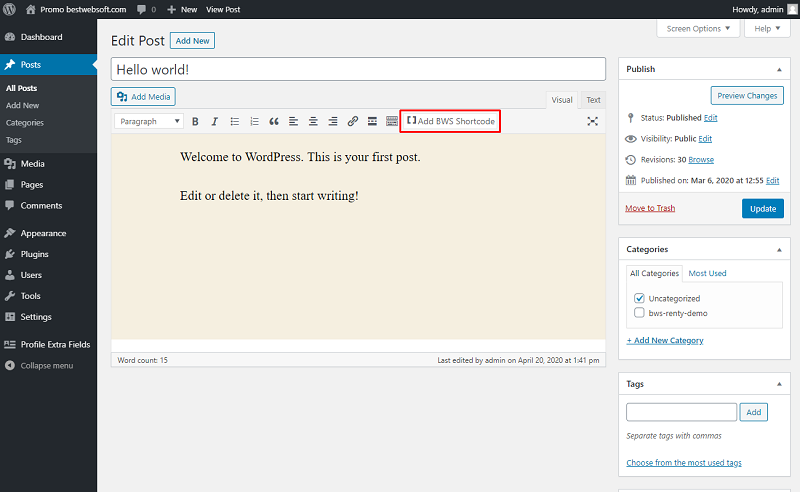Click View Post in admin bar
Image resolution: width=800 pixels, height=492 pixels.
[x=223, y=9]
